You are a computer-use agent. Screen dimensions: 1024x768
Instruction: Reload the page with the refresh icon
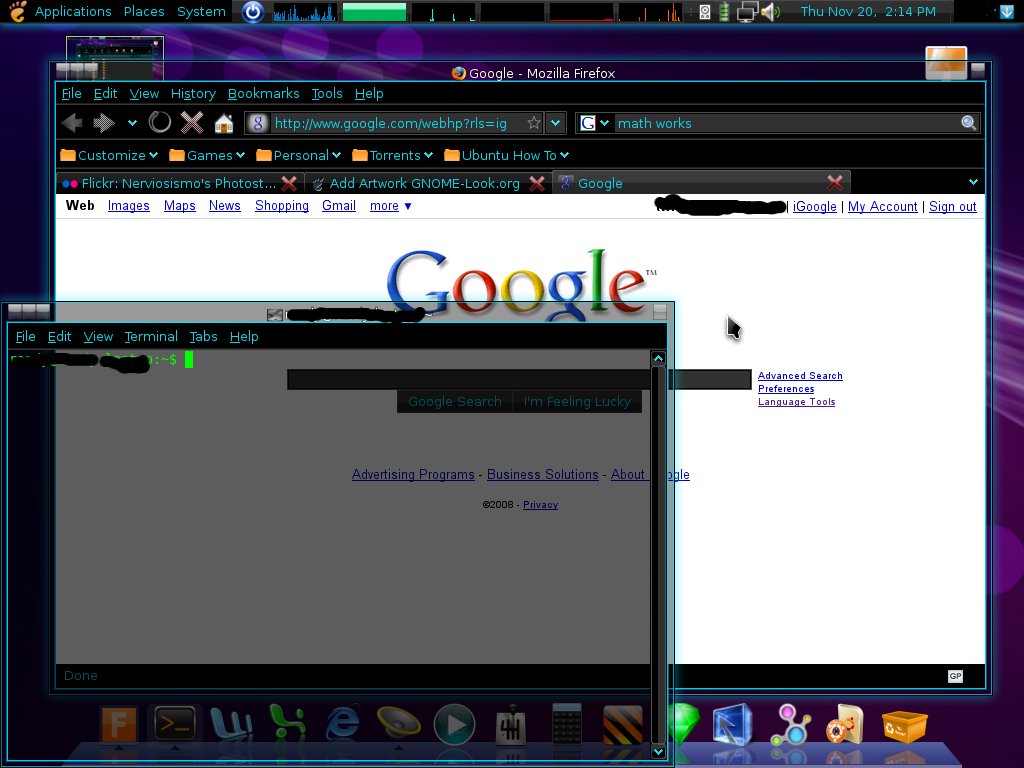tap(159, 122)
